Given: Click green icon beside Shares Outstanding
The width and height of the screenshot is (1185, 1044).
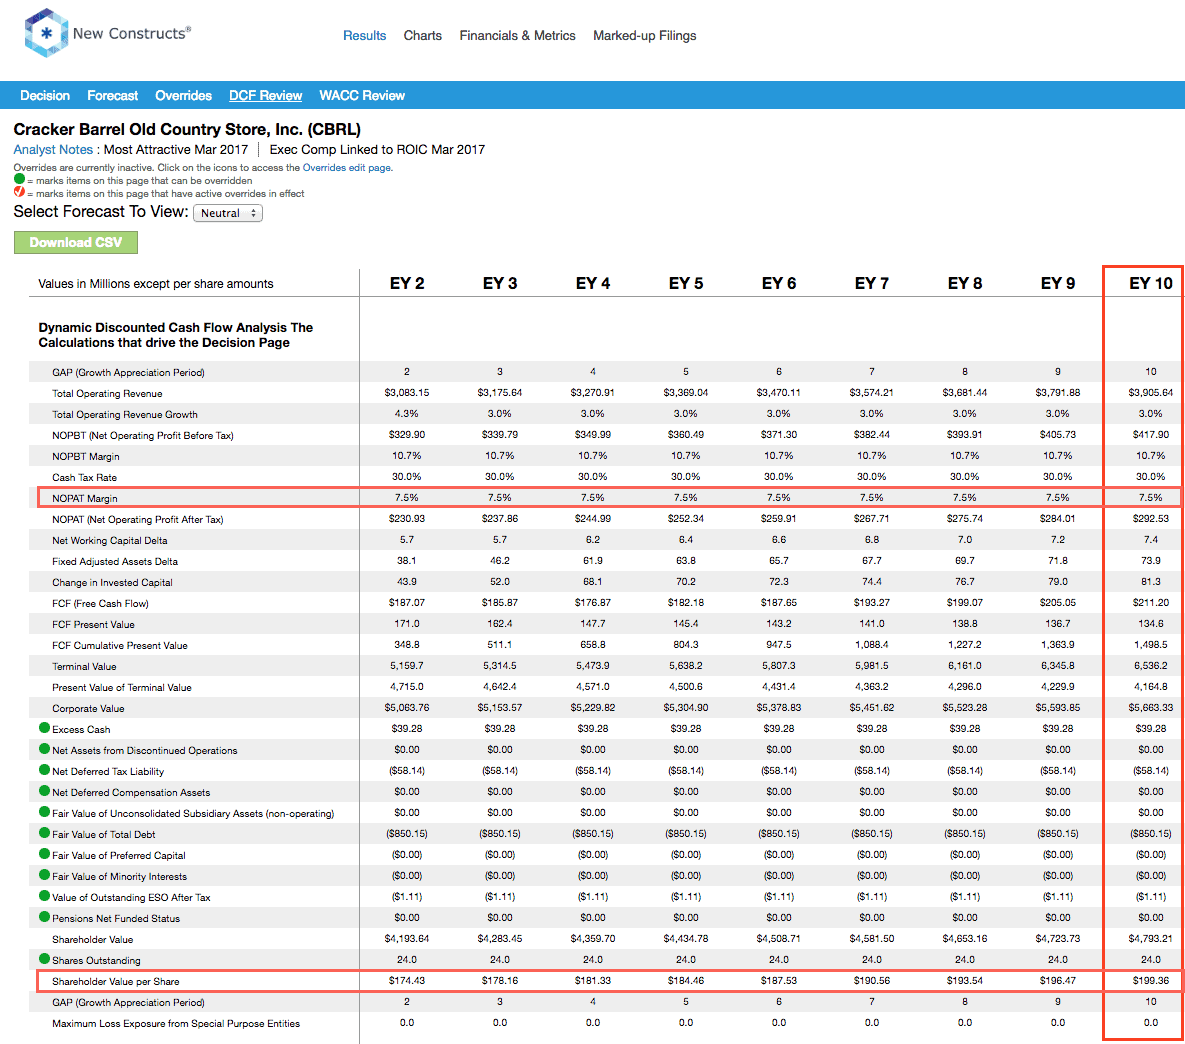Looking at the screenshot, I should [x=44, y=959].
